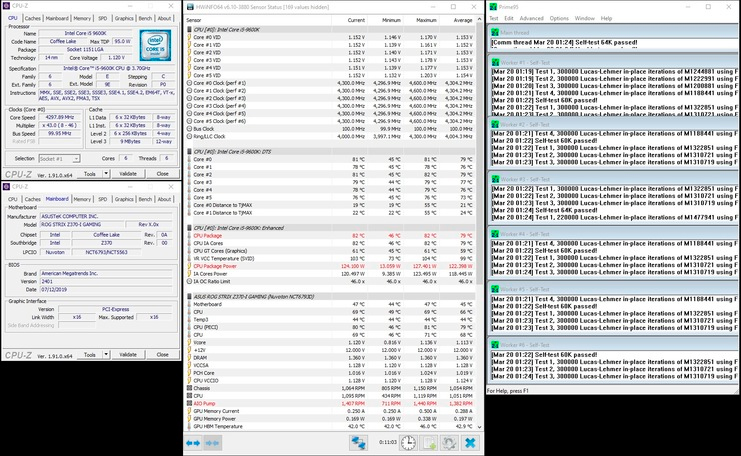
Task: Click Worker #5 Self-Test window icon
Action: [x=495, y=289]
